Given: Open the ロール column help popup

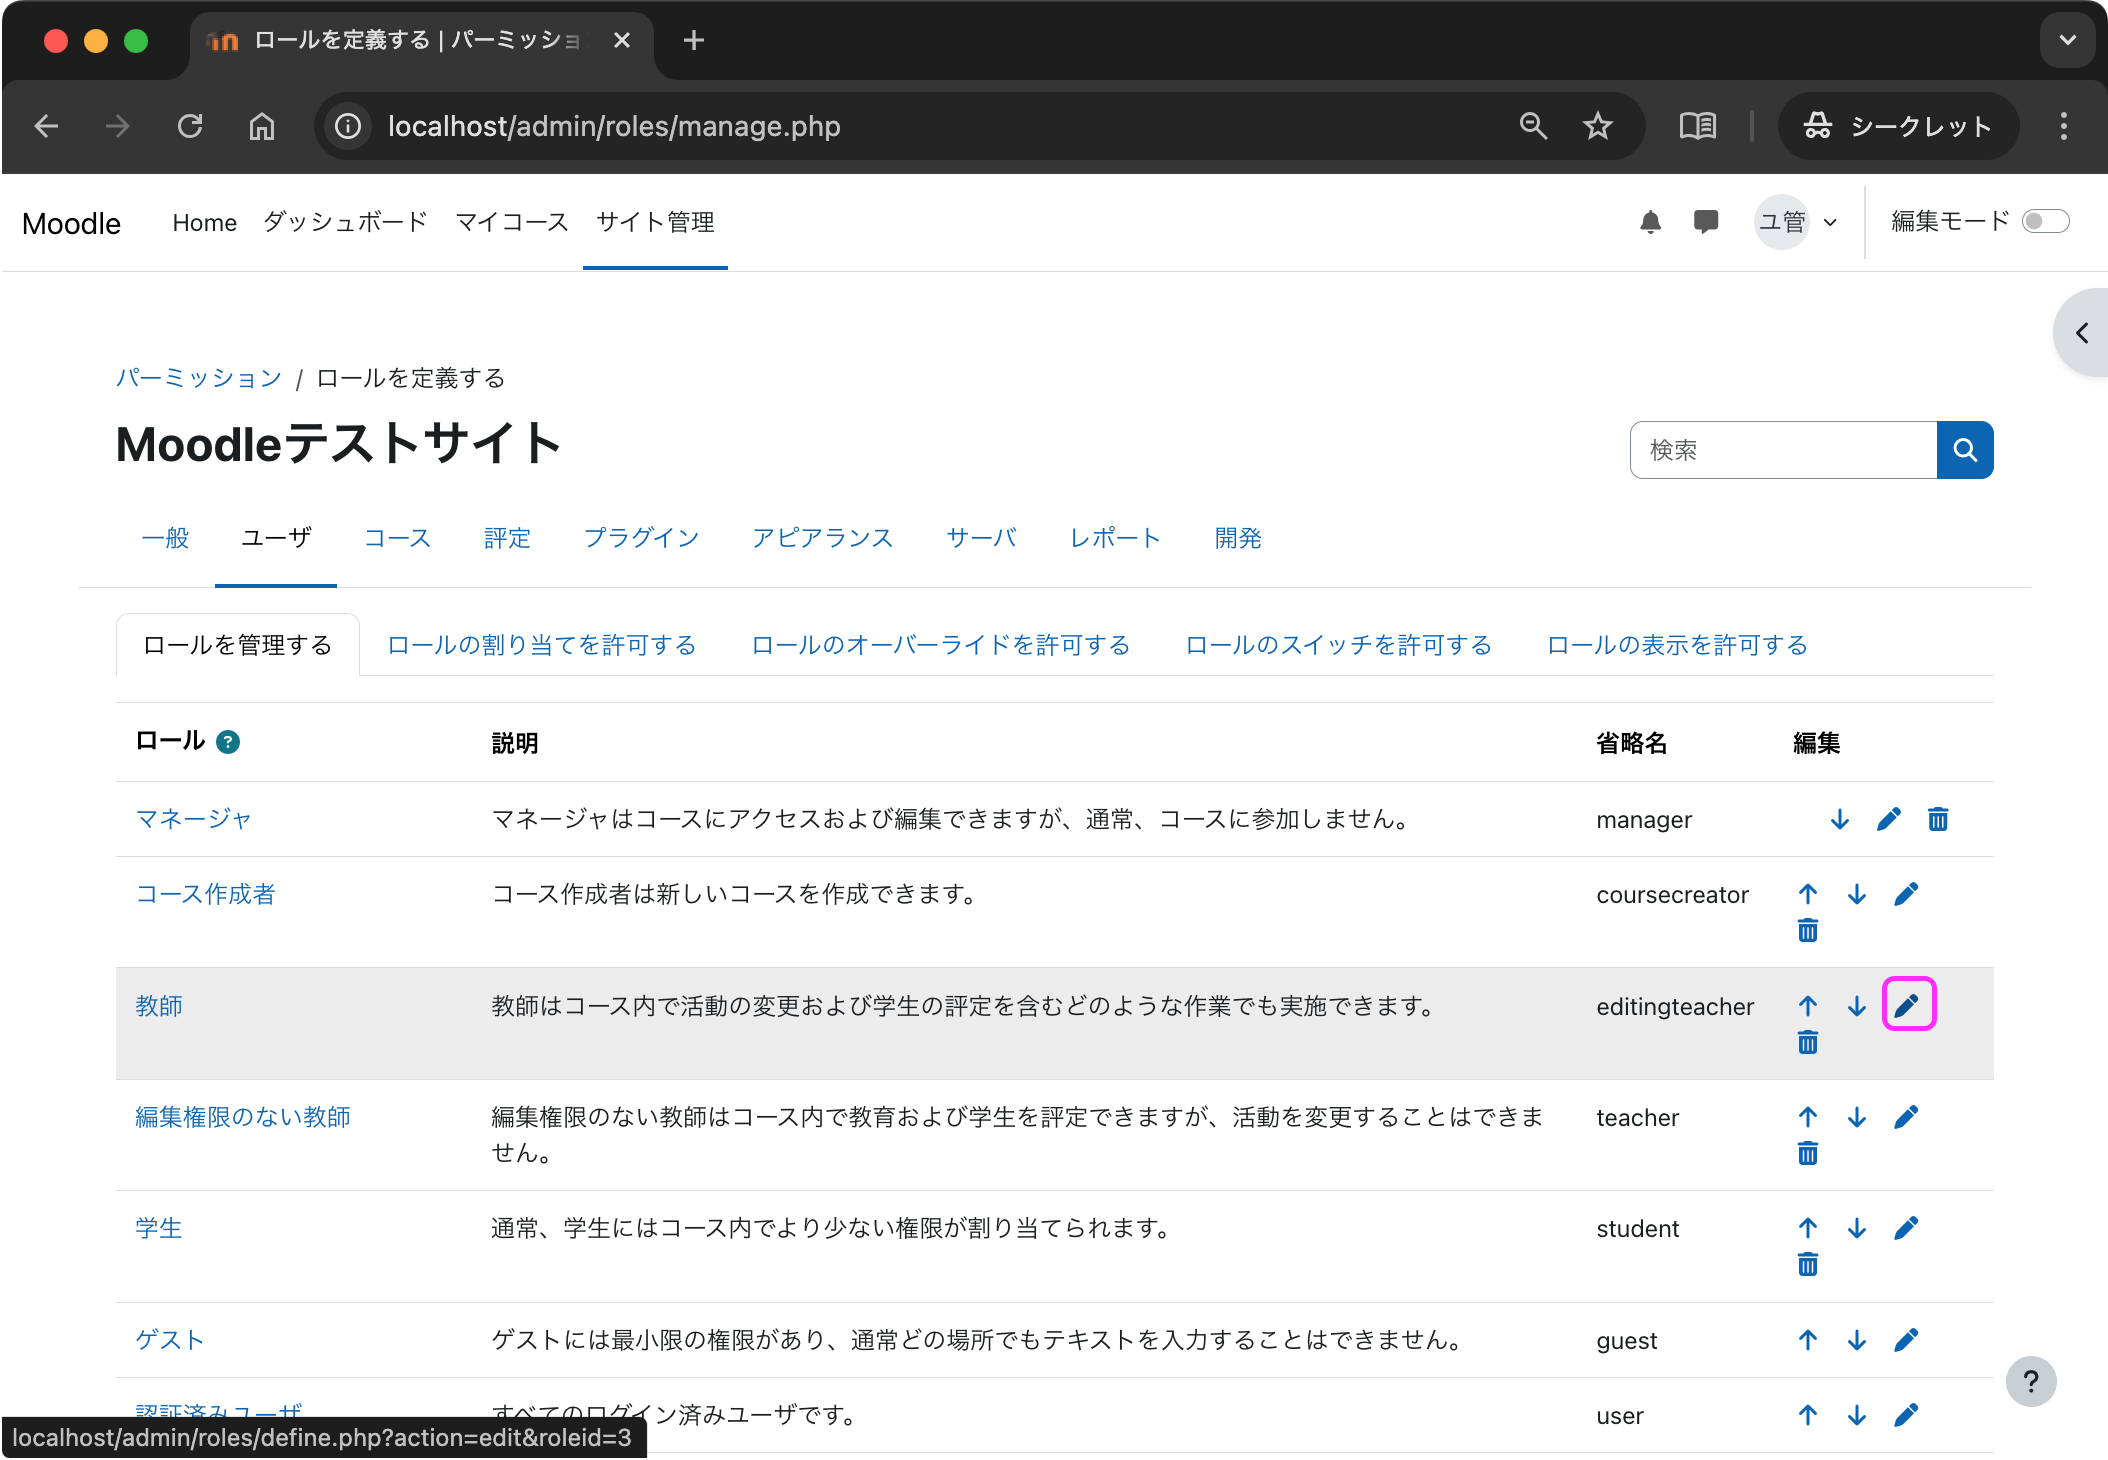Looking at the screenshot, I should coord(228,741).
